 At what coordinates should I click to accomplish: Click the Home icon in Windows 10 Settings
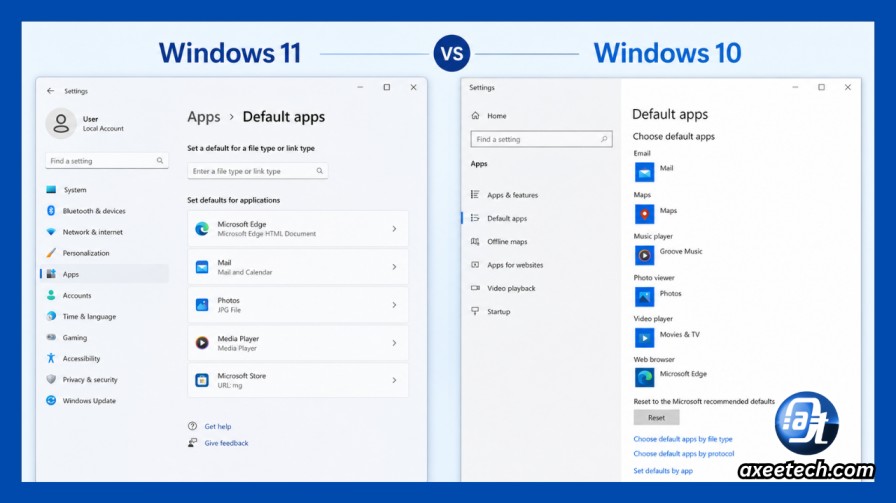click(x=475, y=115)
